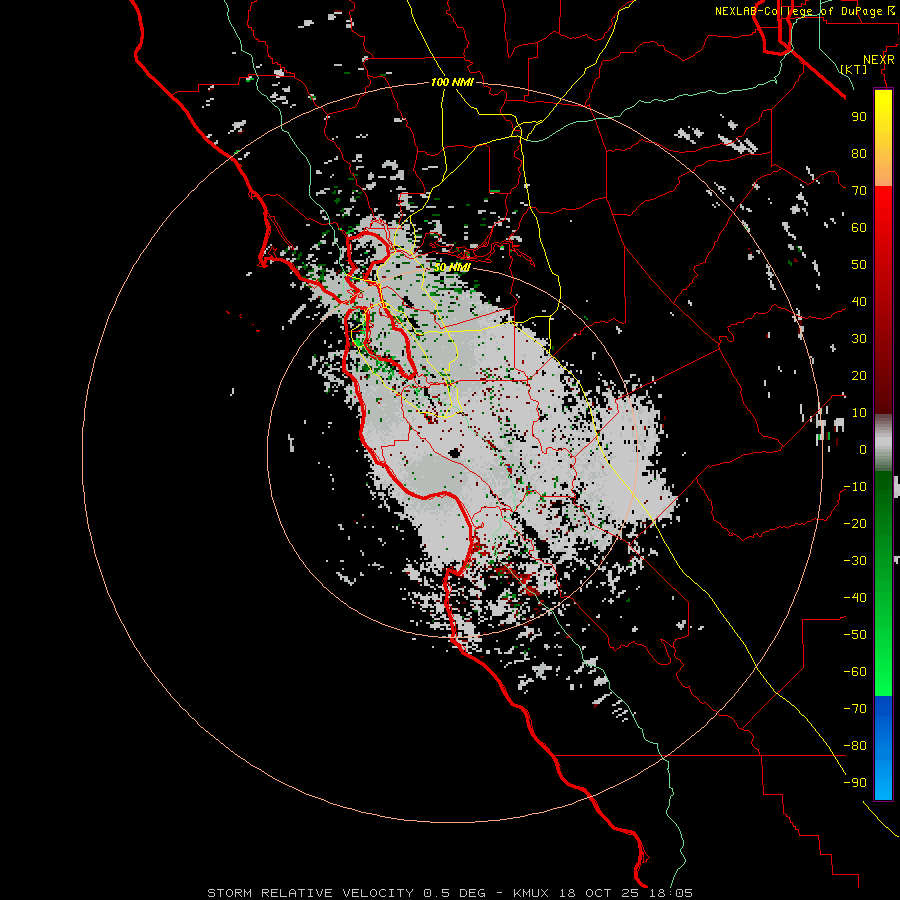Select the "18 OCT 25" date in the caption

click(x=599, y=893)
